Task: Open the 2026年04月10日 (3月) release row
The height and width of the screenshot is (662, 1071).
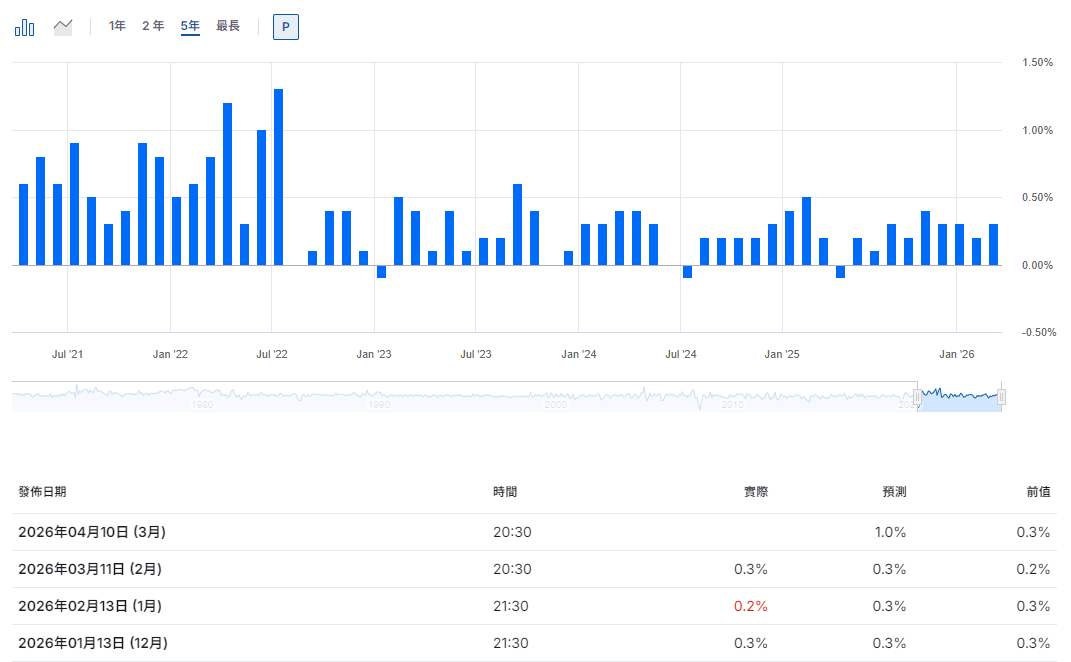Action: pos(92,532)
